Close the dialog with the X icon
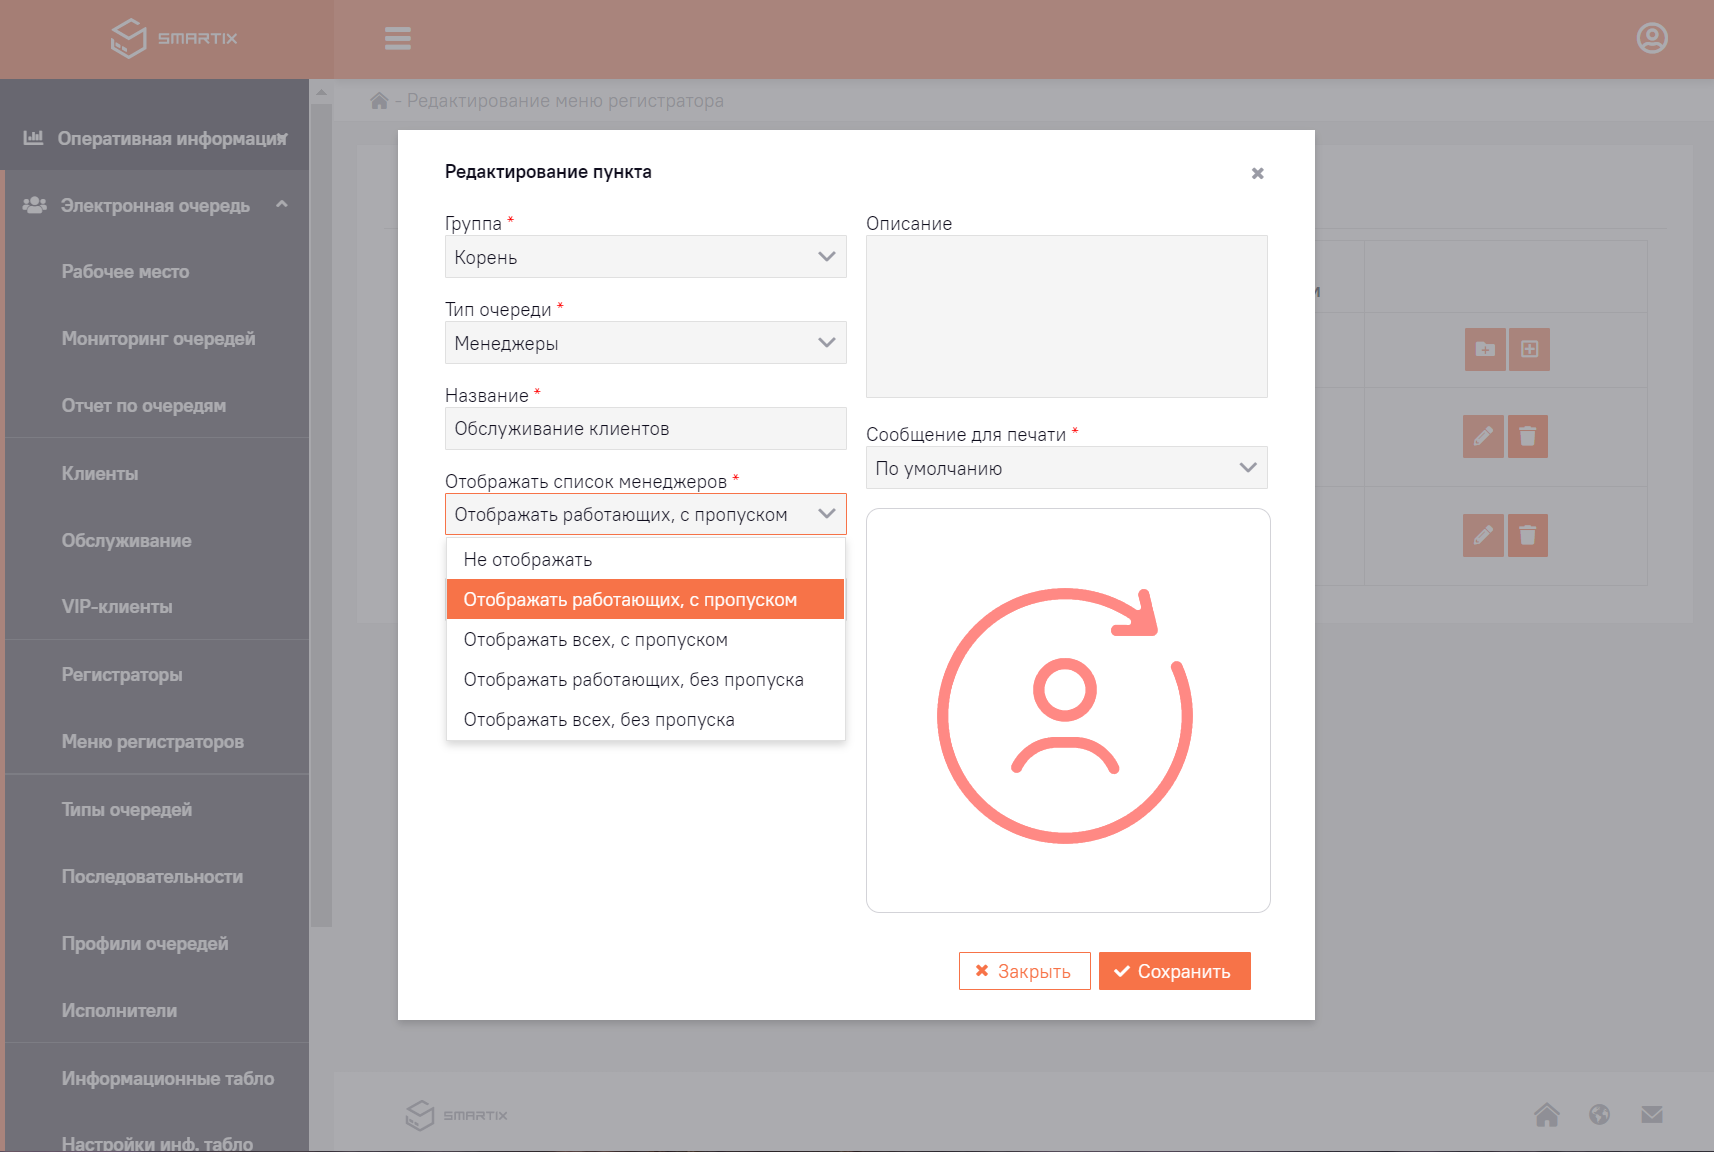1714x1152 pixels. 1258,173
